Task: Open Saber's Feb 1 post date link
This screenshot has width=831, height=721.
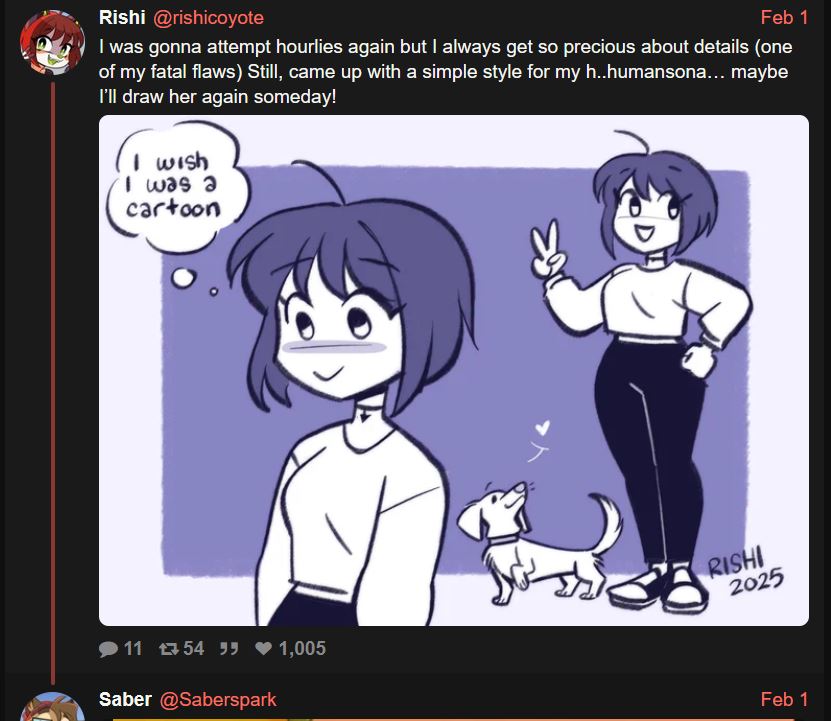Action: click(784, 699)
